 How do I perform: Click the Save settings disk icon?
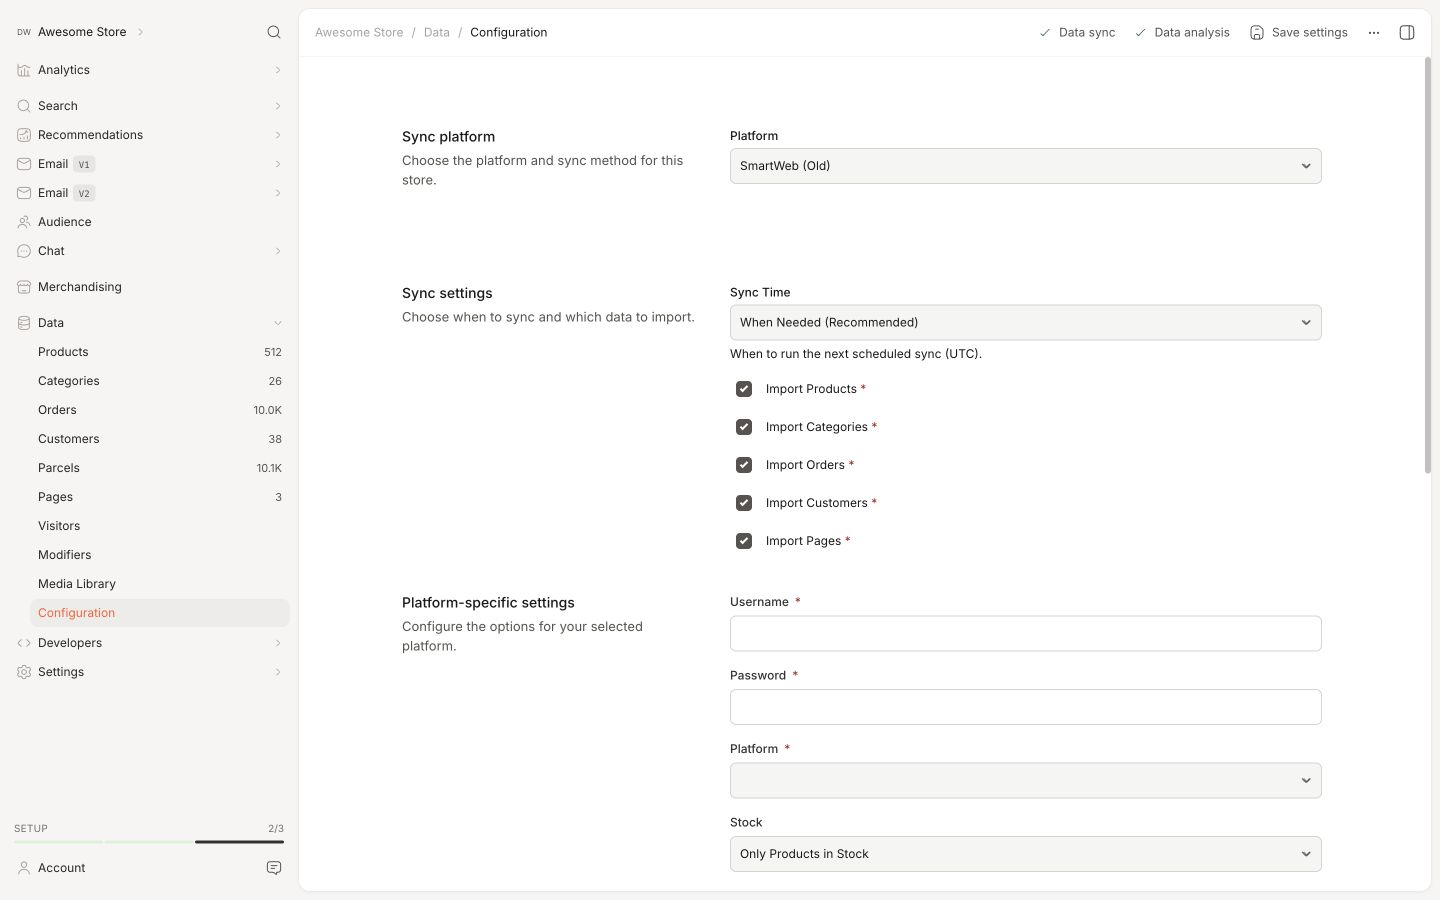(1257, 33)
